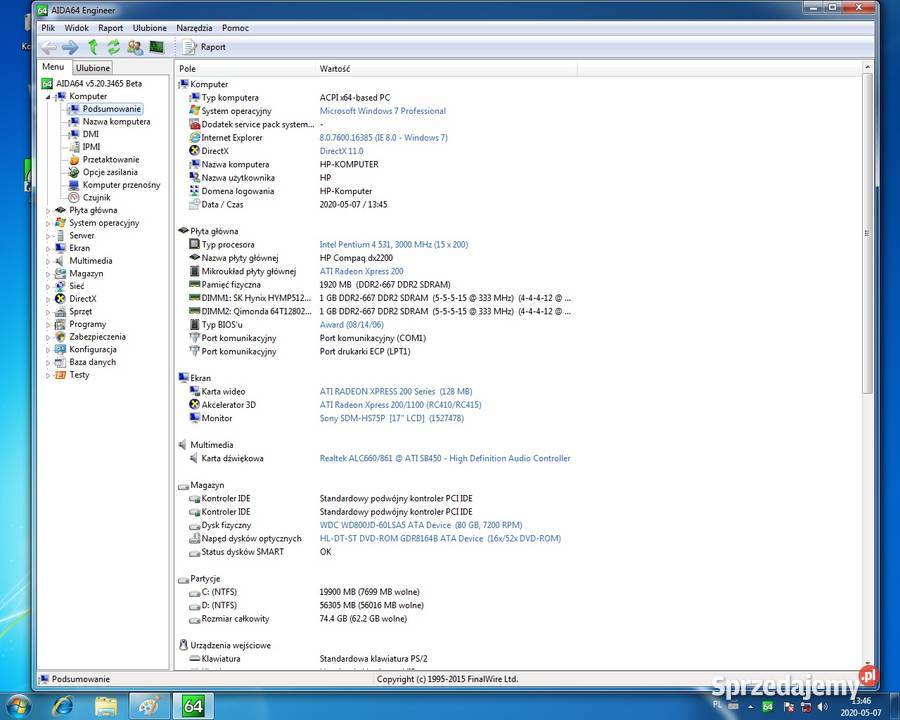
Task: Open Internet Explorer from the taskbar
Action: tap(63, 706)
